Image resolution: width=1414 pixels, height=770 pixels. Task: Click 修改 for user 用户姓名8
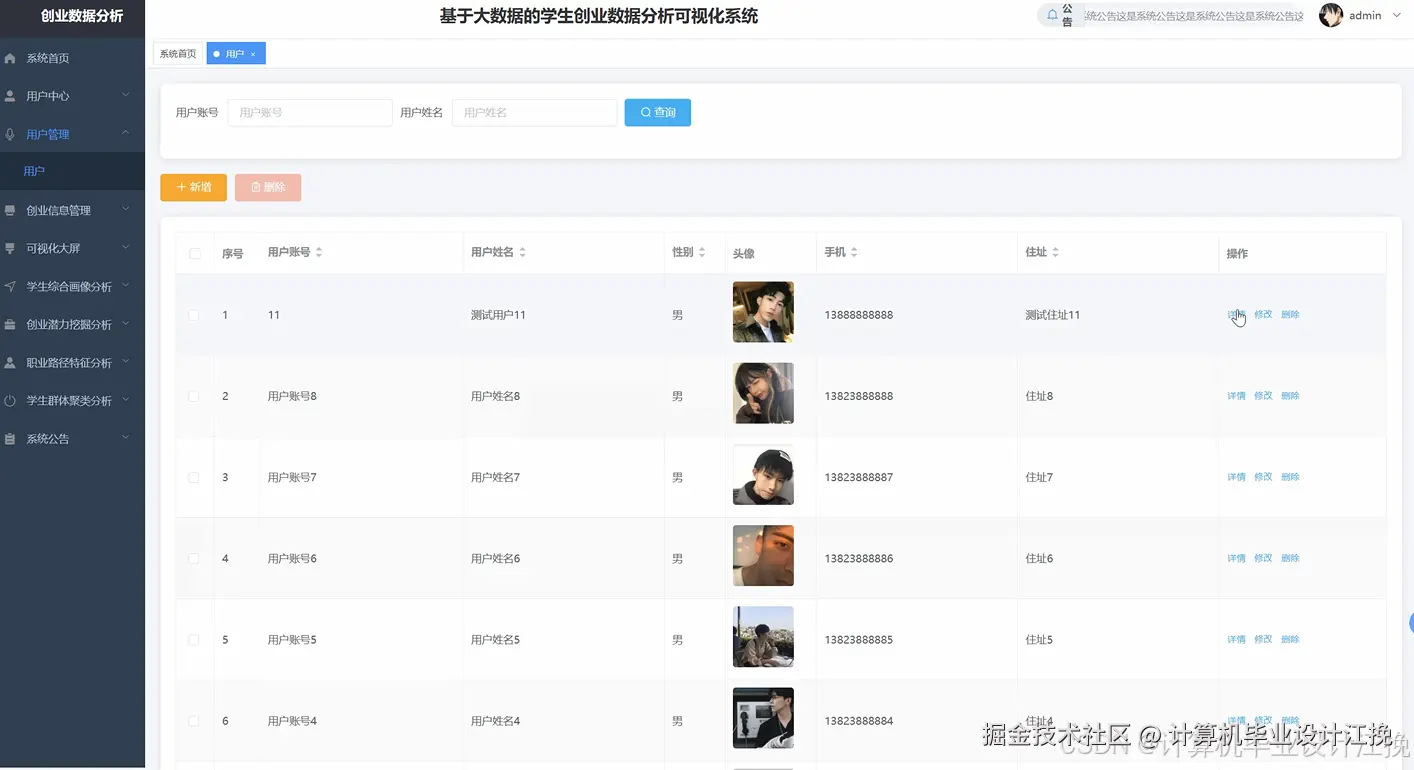tap(1264, 396)
